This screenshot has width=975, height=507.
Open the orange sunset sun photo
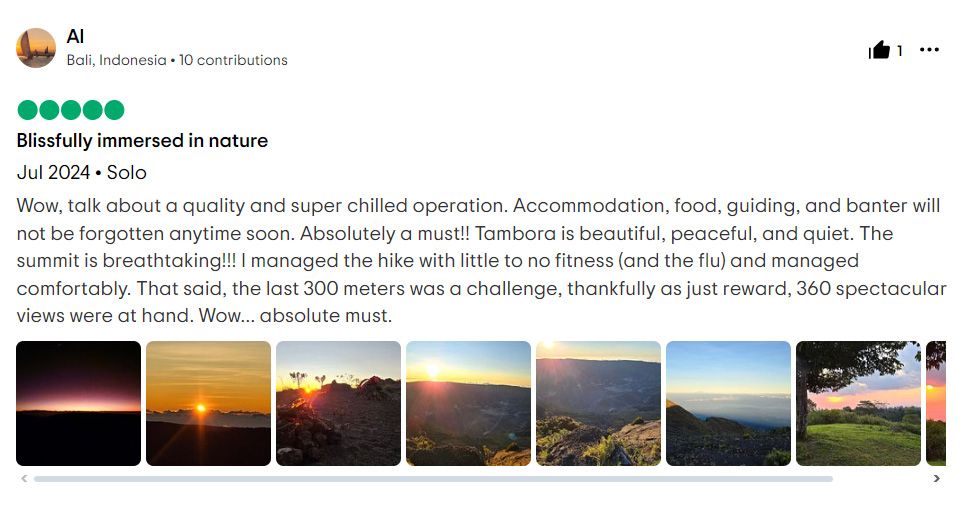pos(208,403)
